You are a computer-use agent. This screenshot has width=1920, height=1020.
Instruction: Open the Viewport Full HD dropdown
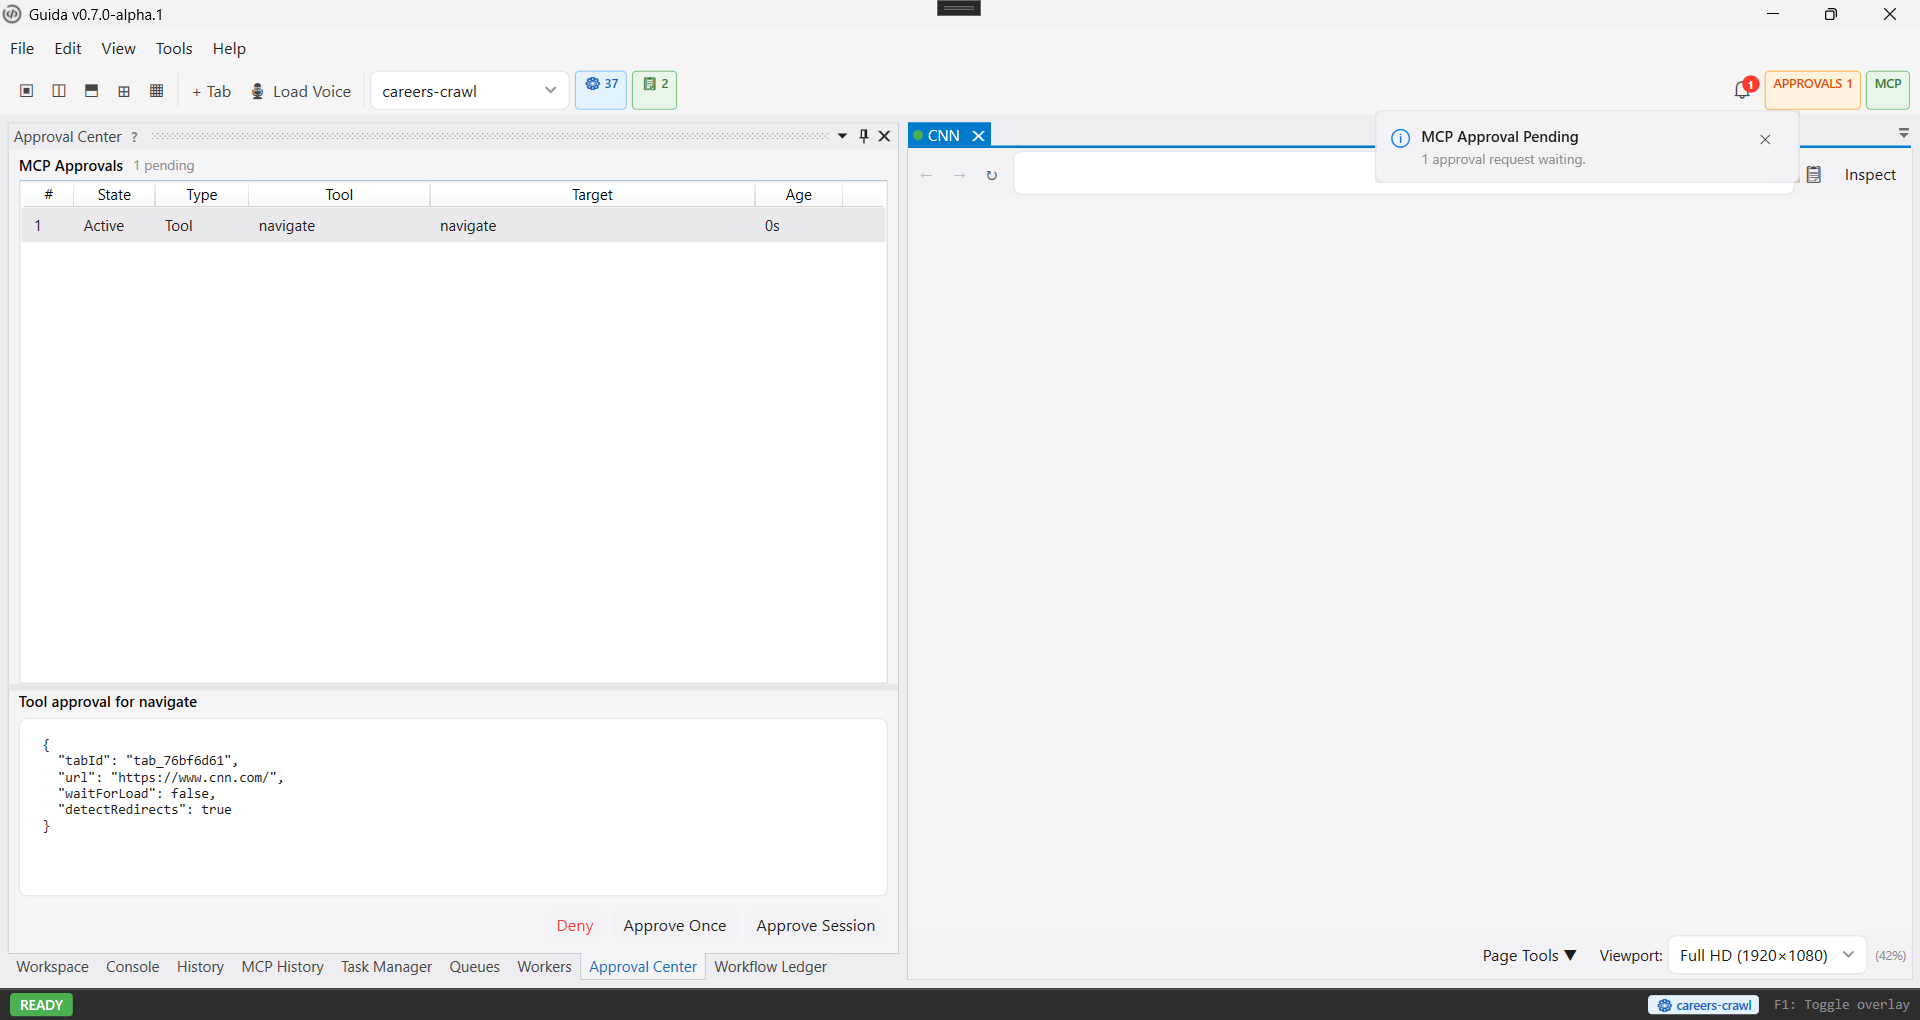point(1767,955)
